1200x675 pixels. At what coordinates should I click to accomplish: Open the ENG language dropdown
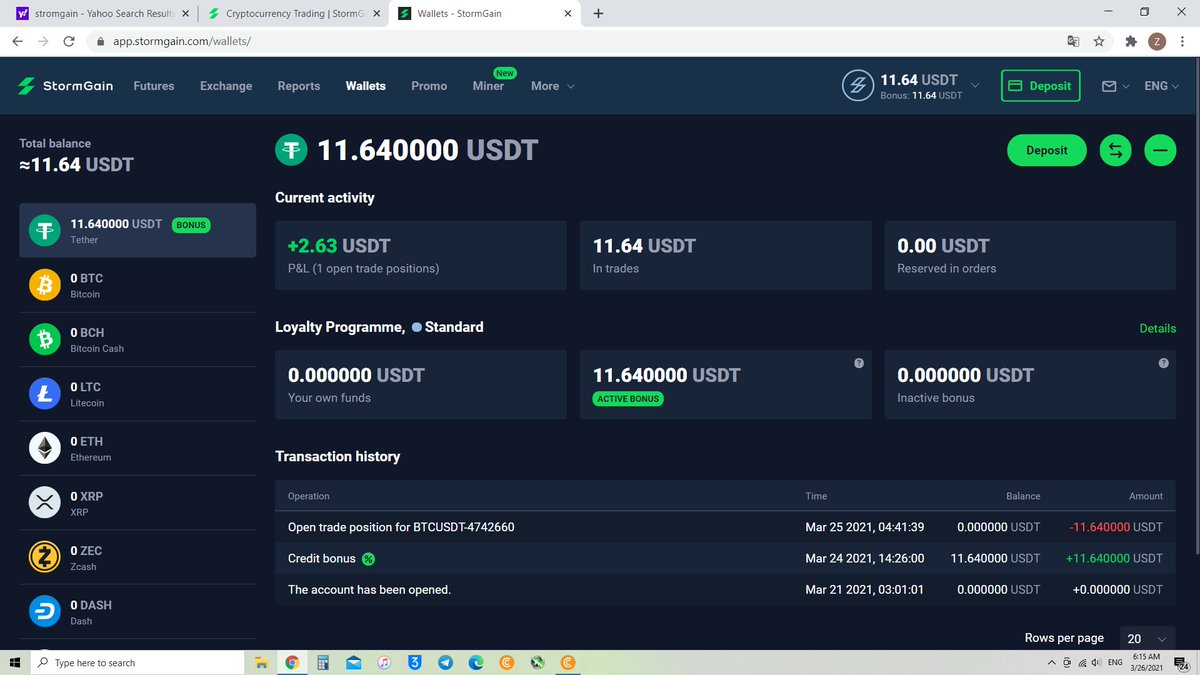click(x=1160, y=86)
